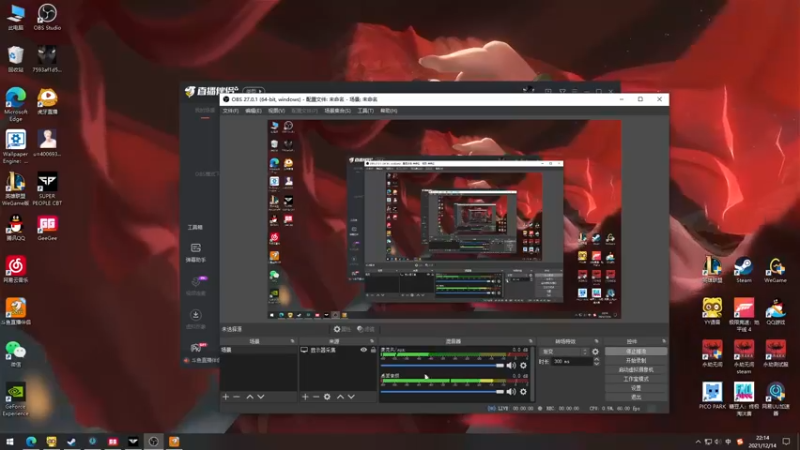Select the 微信 desktop icon

[x=15, y=354]
